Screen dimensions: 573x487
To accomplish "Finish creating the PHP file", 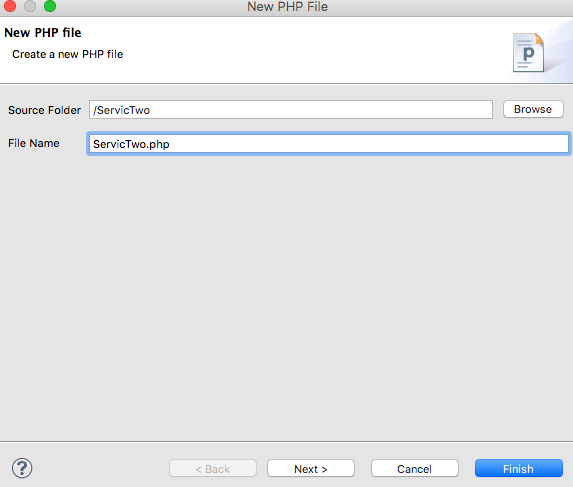I will pyautogui.click(x=519, y=468).
